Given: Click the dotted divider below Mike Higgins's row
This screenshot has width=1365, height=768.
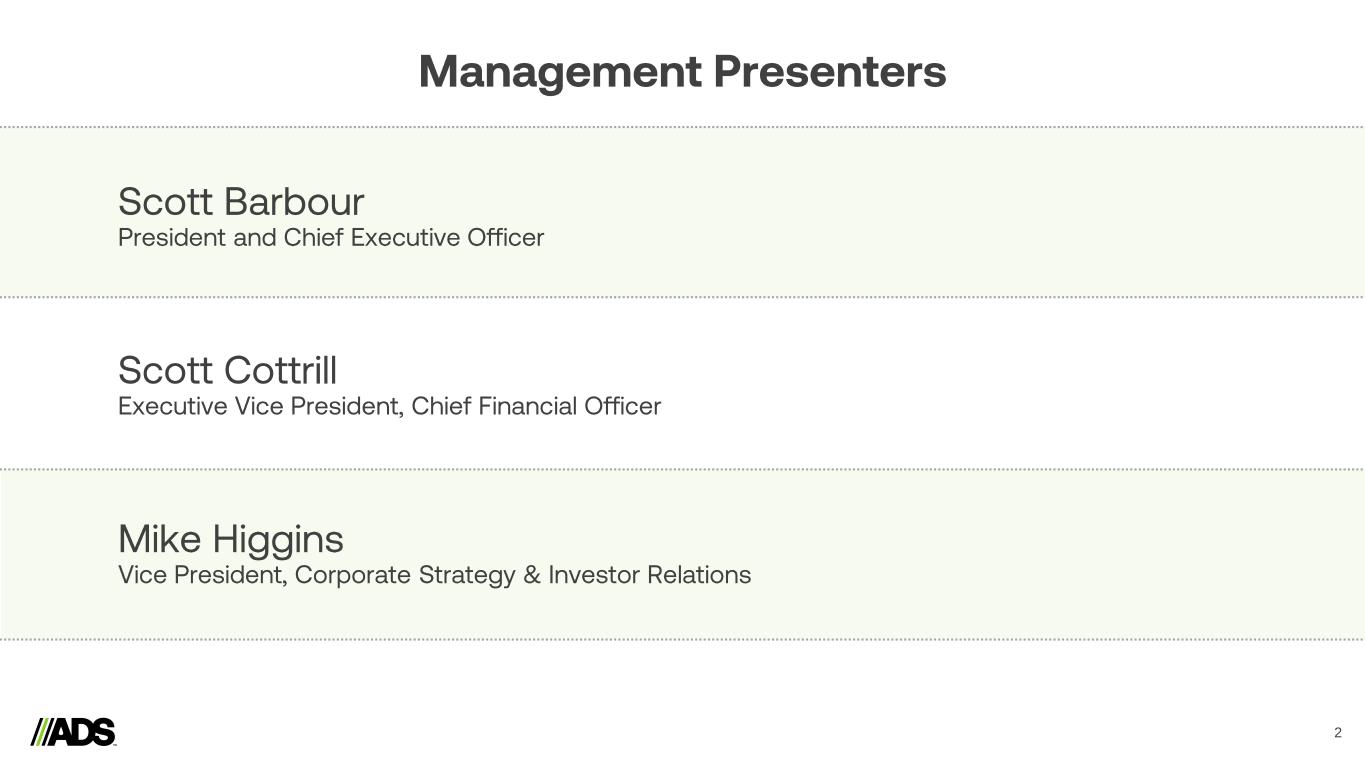Looking at the screenshot, I should (x=682, y=638).
